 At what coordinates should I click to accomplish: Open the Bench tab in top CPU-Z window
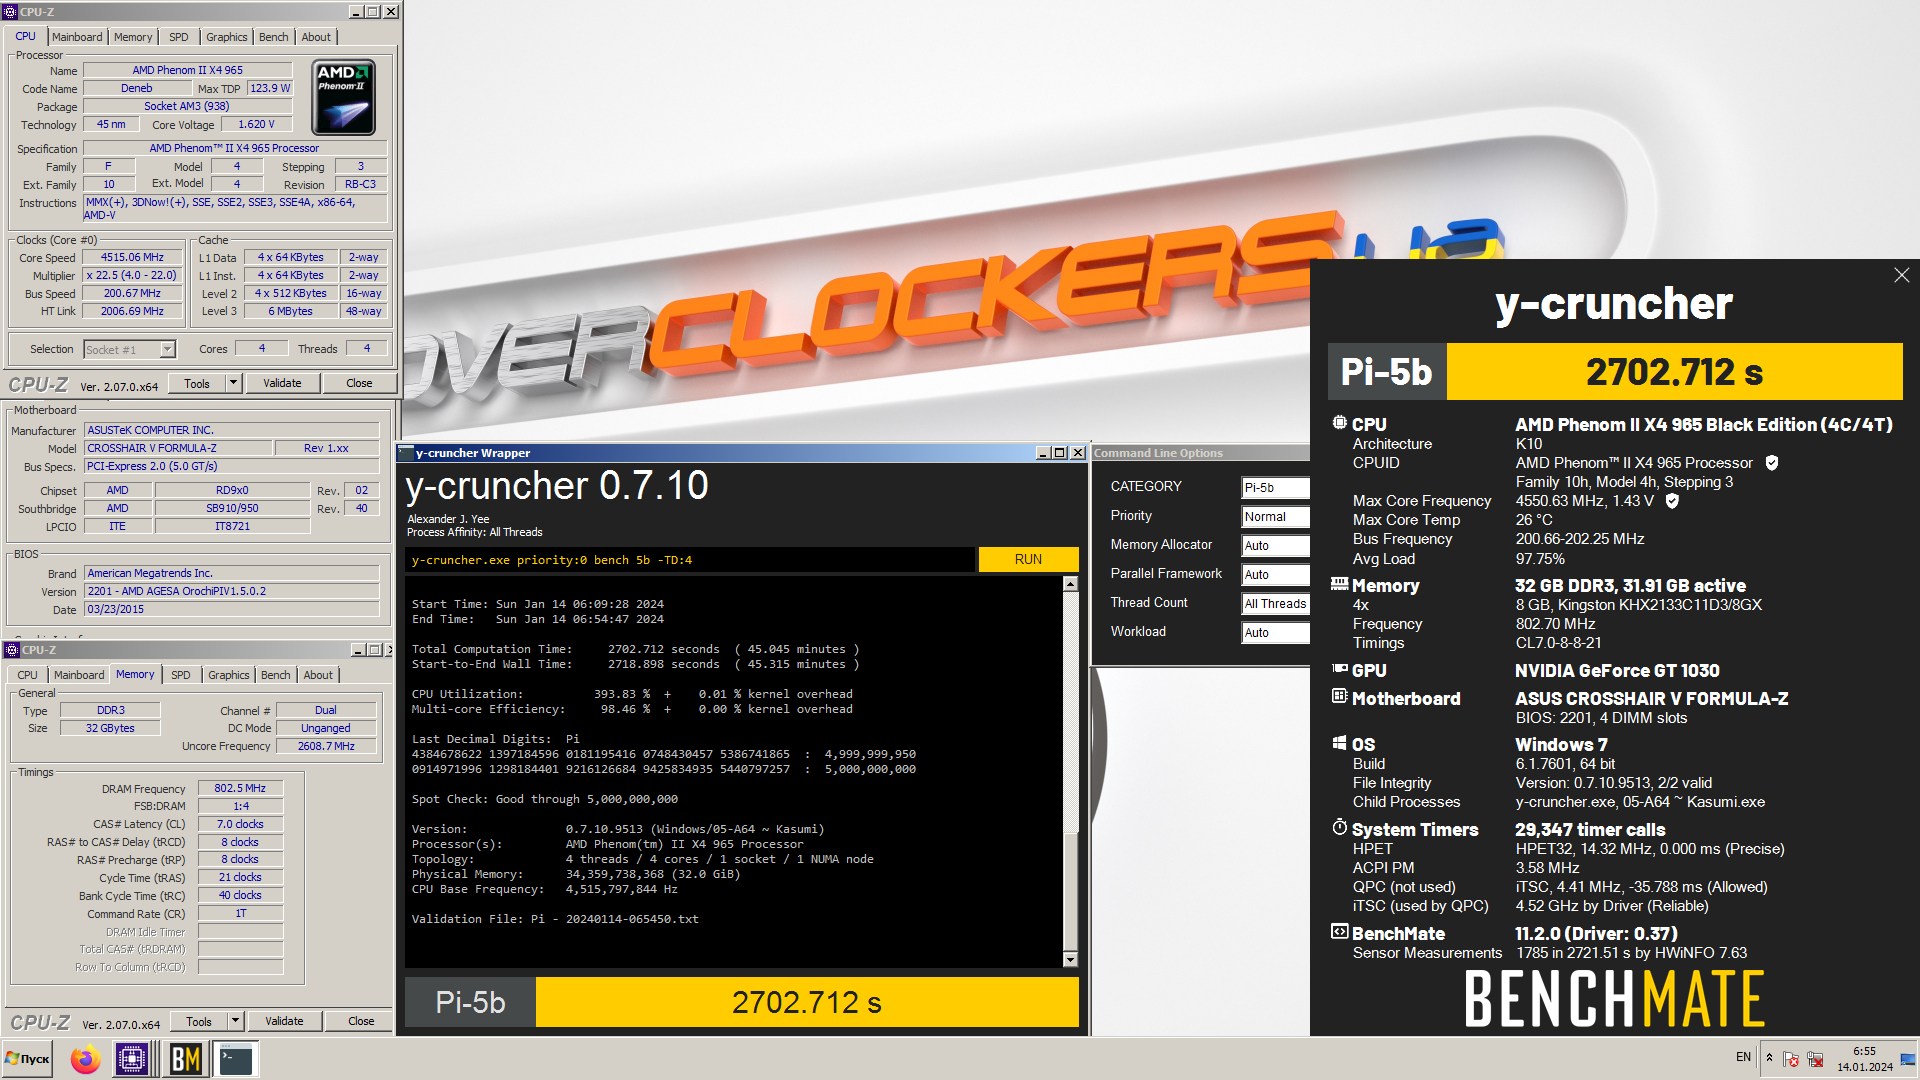click(x=273, y=37)
